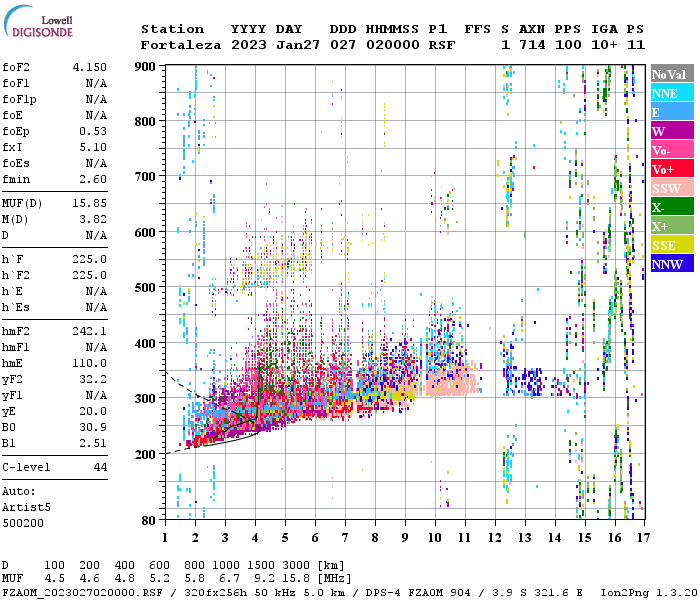Click the SSE yellow legend swatch
The image size is (700, 600).
(x=670, y=246)
